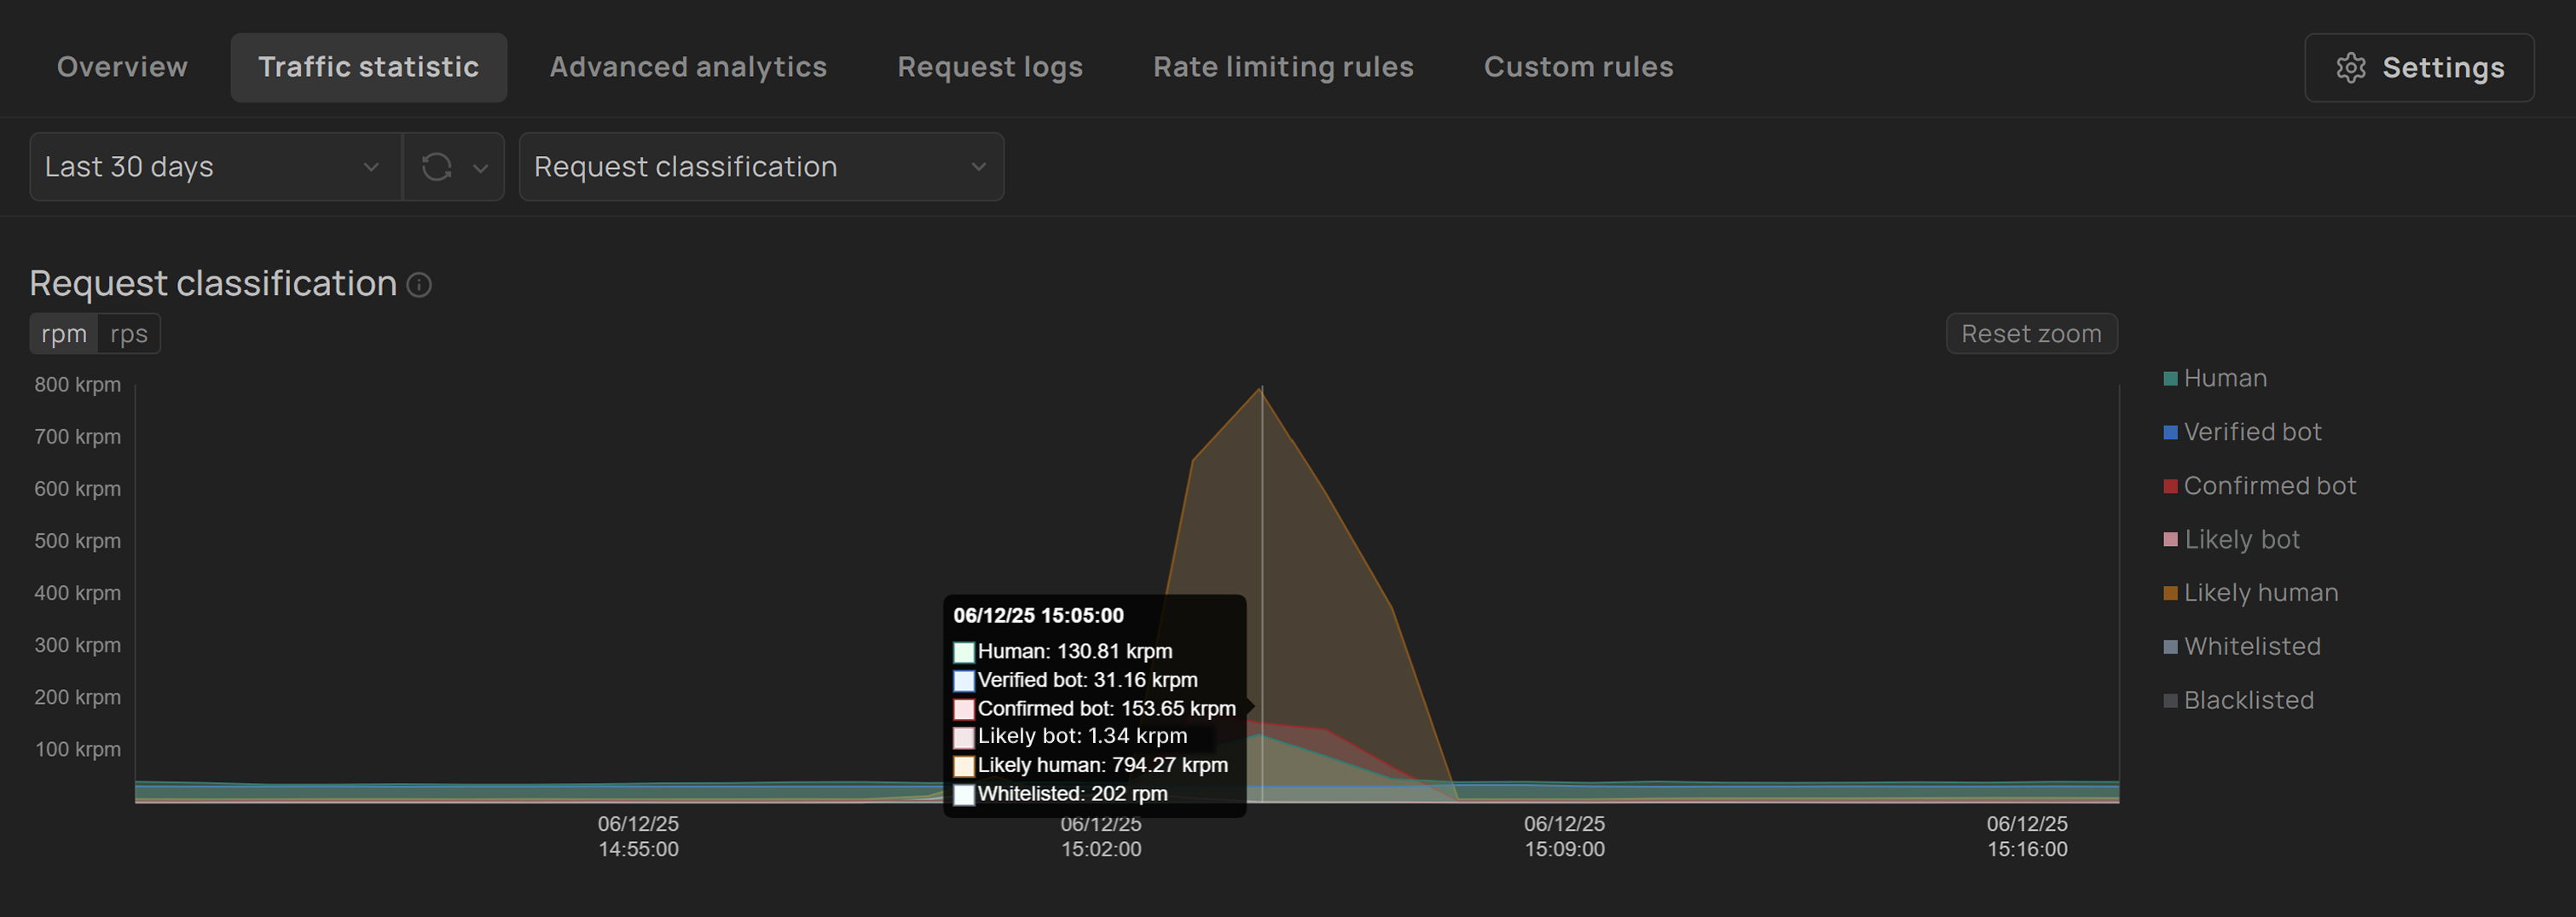Click the tooltip row Verified bot: 31.16 krpm

1075,681
